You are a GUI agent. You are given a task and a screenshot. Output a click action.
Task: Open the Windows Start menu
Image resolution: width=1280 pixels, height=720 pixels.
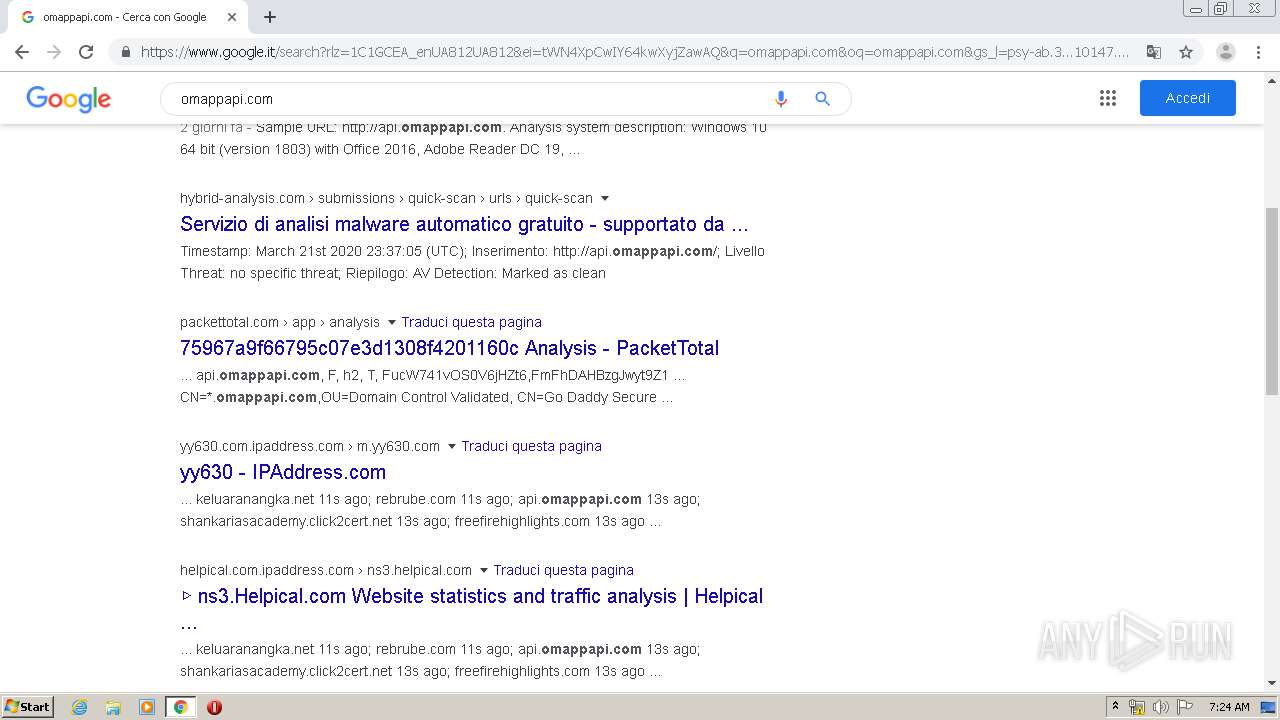(x=28, y=707)
